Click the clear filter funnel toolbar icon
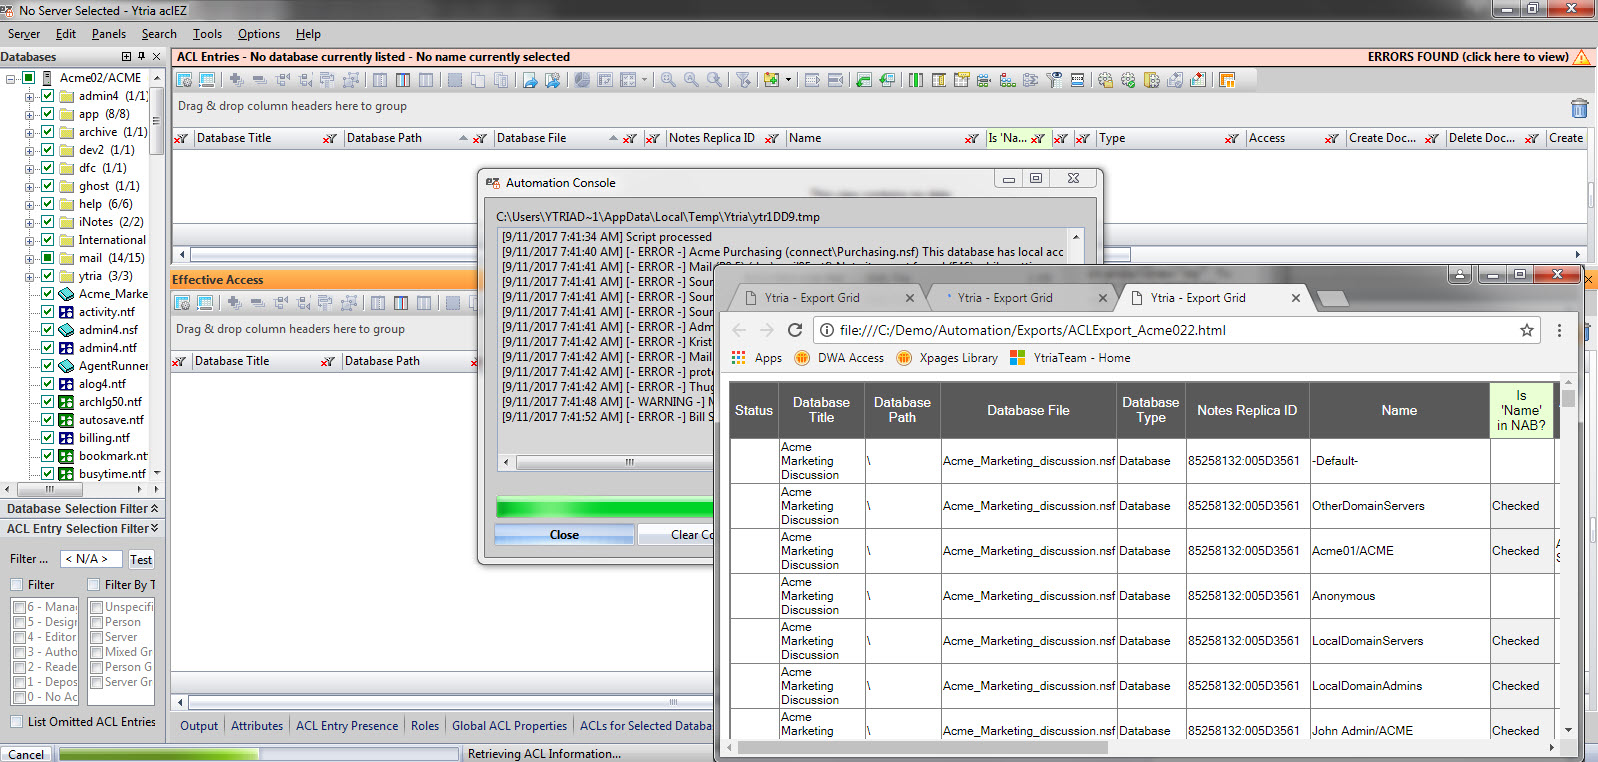The image size is (1598, 762). pyautogui.click(x=743, y=80)
